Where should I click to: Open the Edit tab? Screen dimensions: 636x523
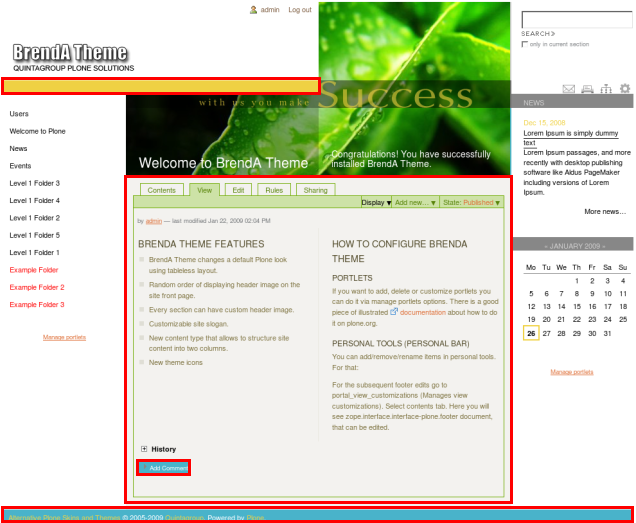[238, 190]
